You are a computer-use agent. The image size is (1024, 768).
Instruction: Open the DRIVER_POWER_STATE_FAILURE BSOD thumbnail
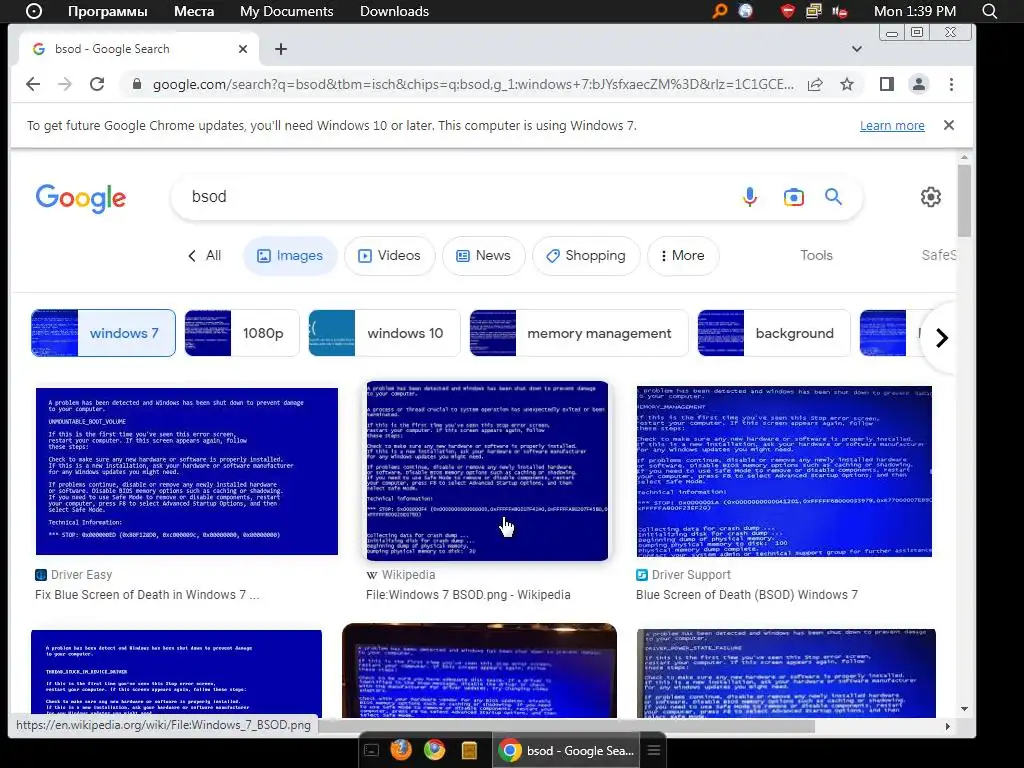(786, 673)
